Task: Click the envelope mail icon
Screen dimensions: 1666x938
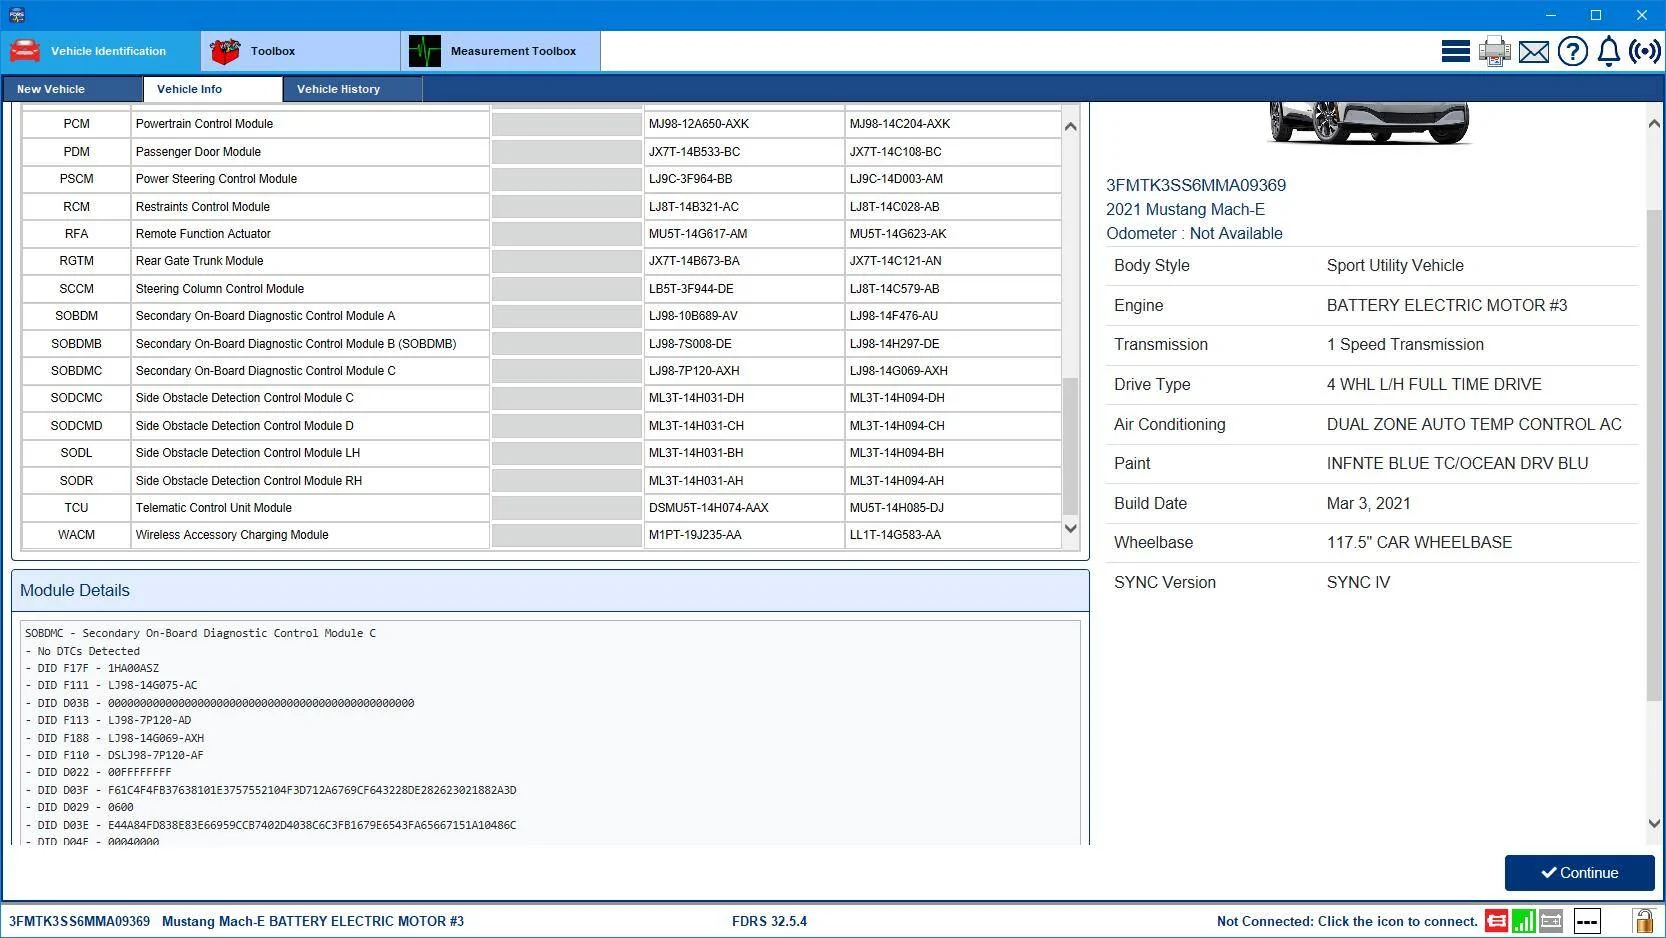Action: point(1533,52)
